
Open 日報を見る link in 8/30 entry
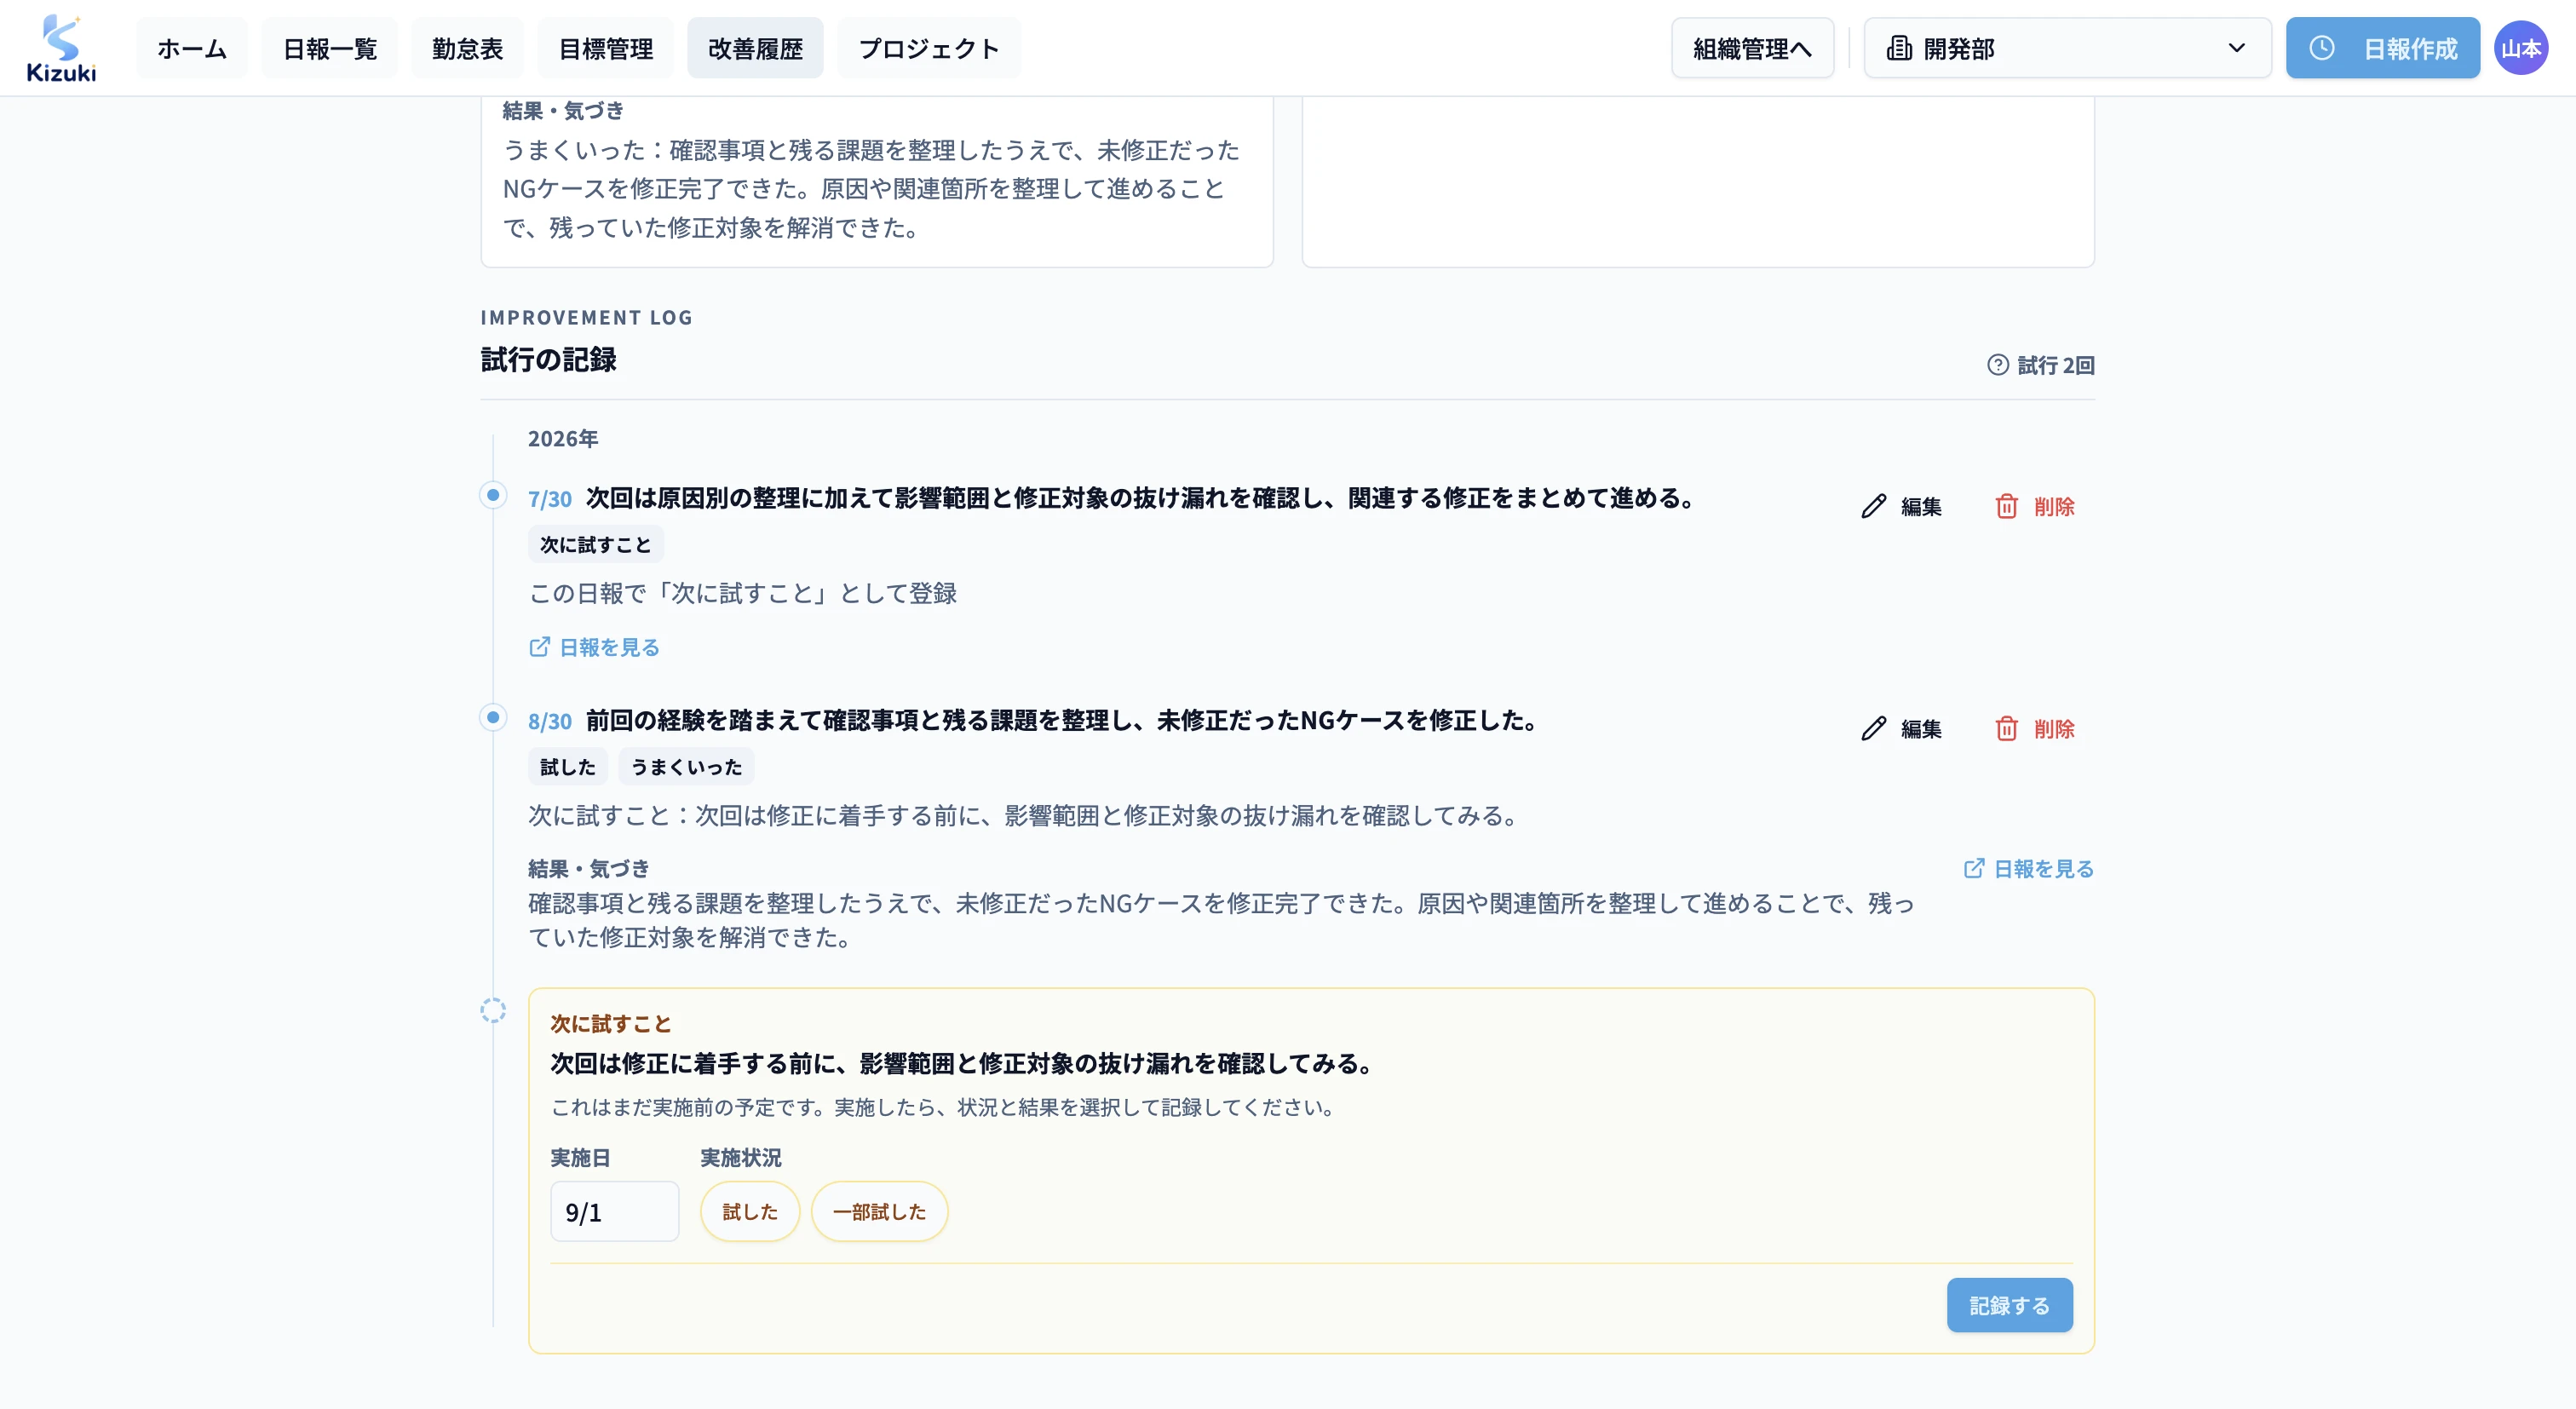[2028, 869]
